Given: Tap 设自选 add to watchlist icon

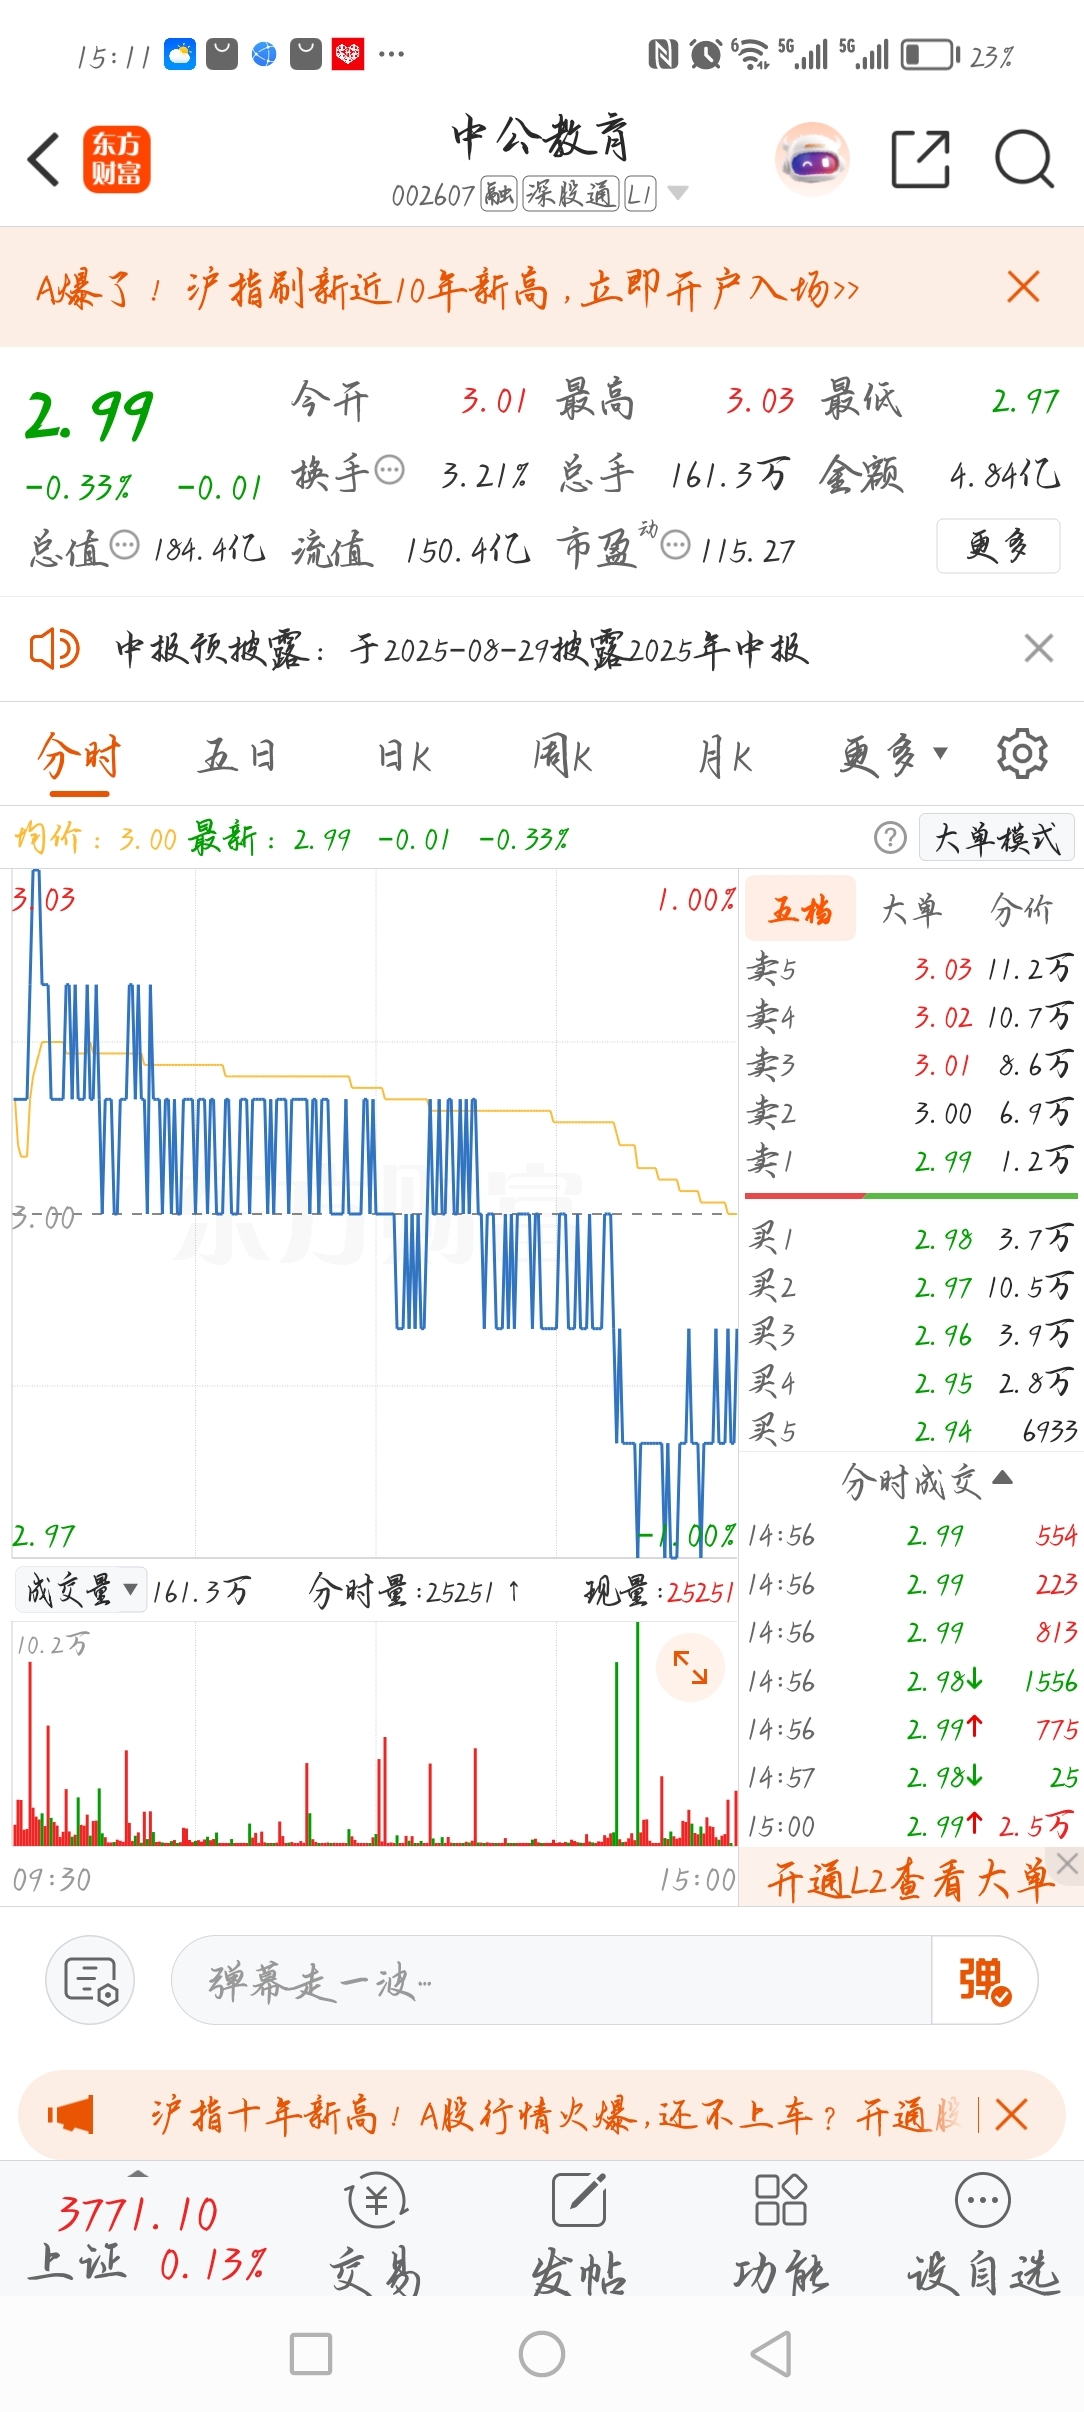Looking at the screenshot, I should [983, 2232].
